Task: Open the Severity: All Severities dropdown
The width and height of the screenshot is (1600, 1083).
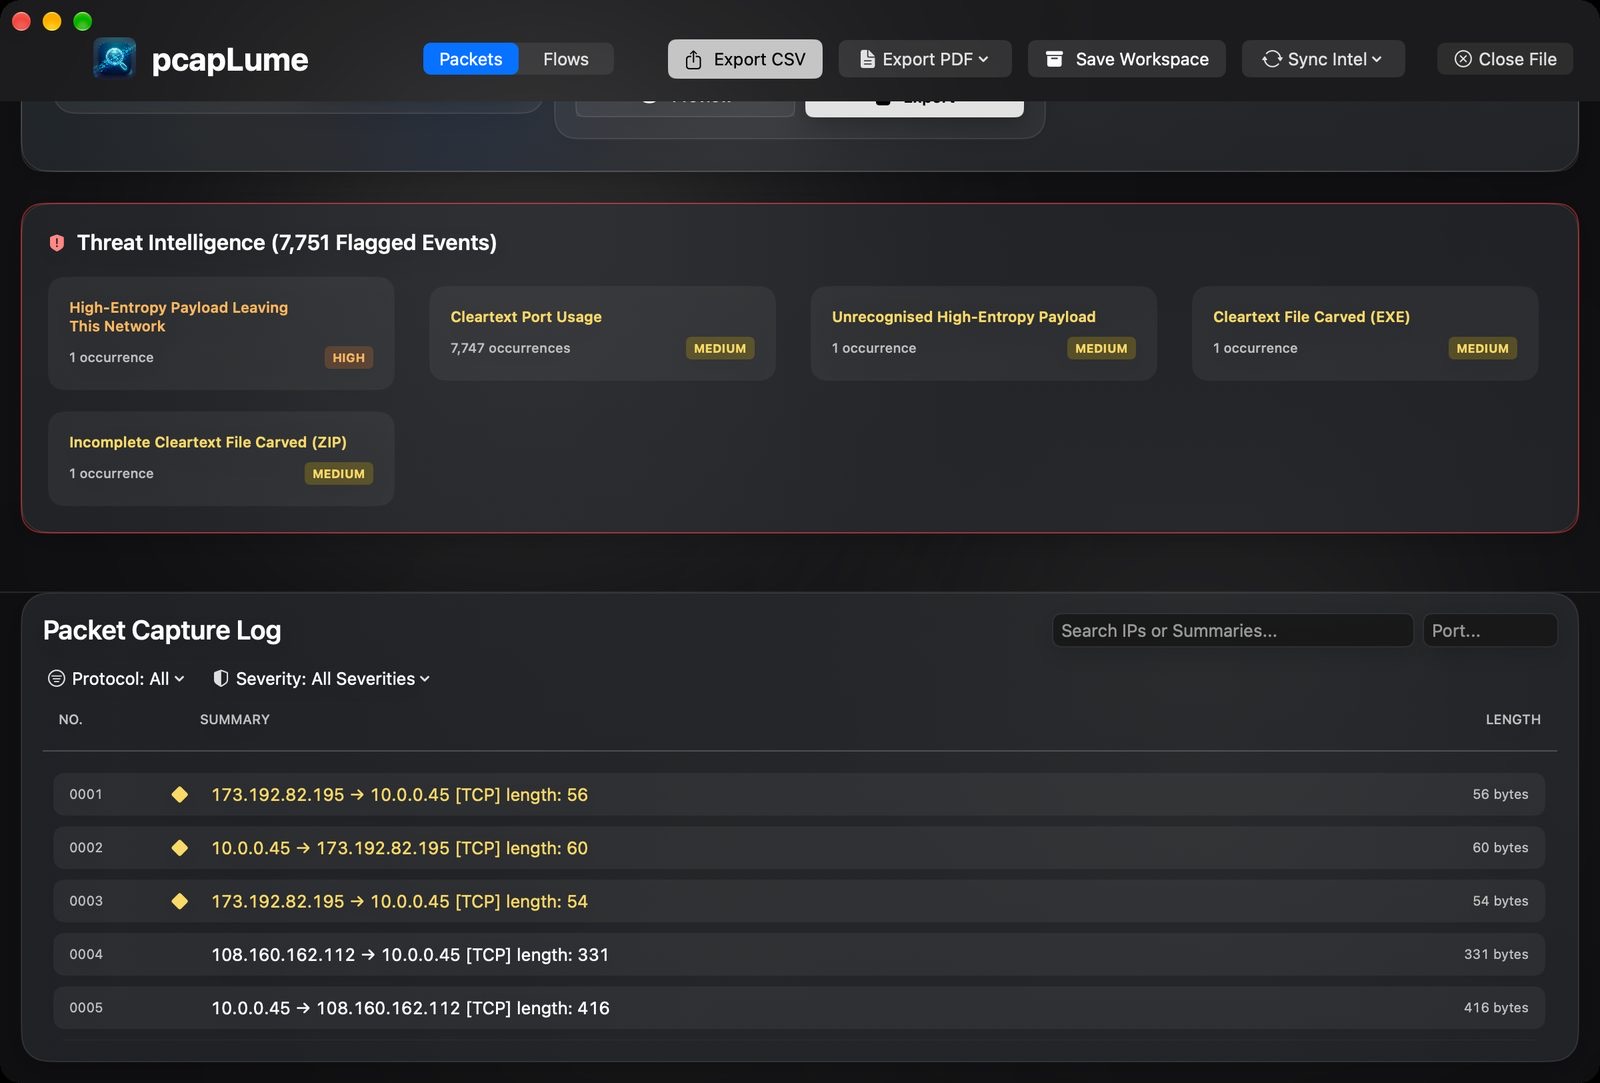Action: click(x=322, y=679)
